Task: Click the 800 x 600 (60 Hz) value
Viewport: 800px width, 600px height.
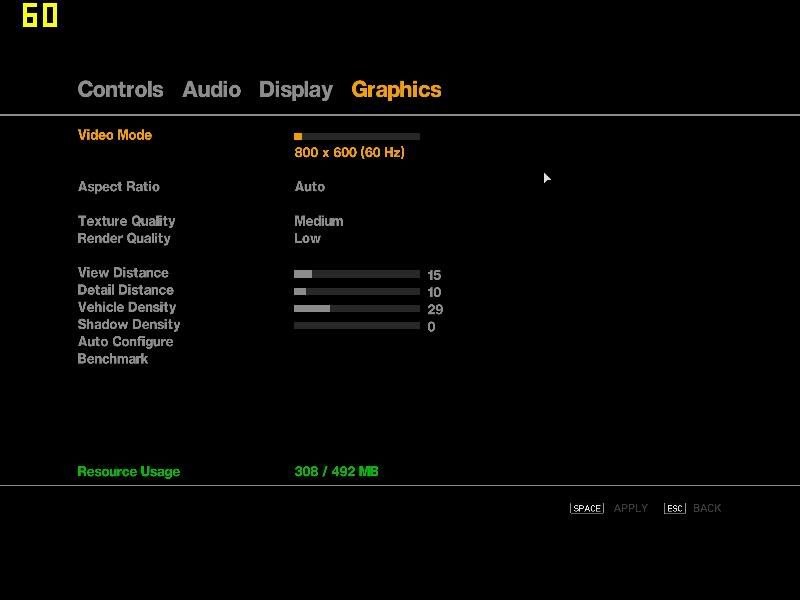Action: click(x=349, y=152)
